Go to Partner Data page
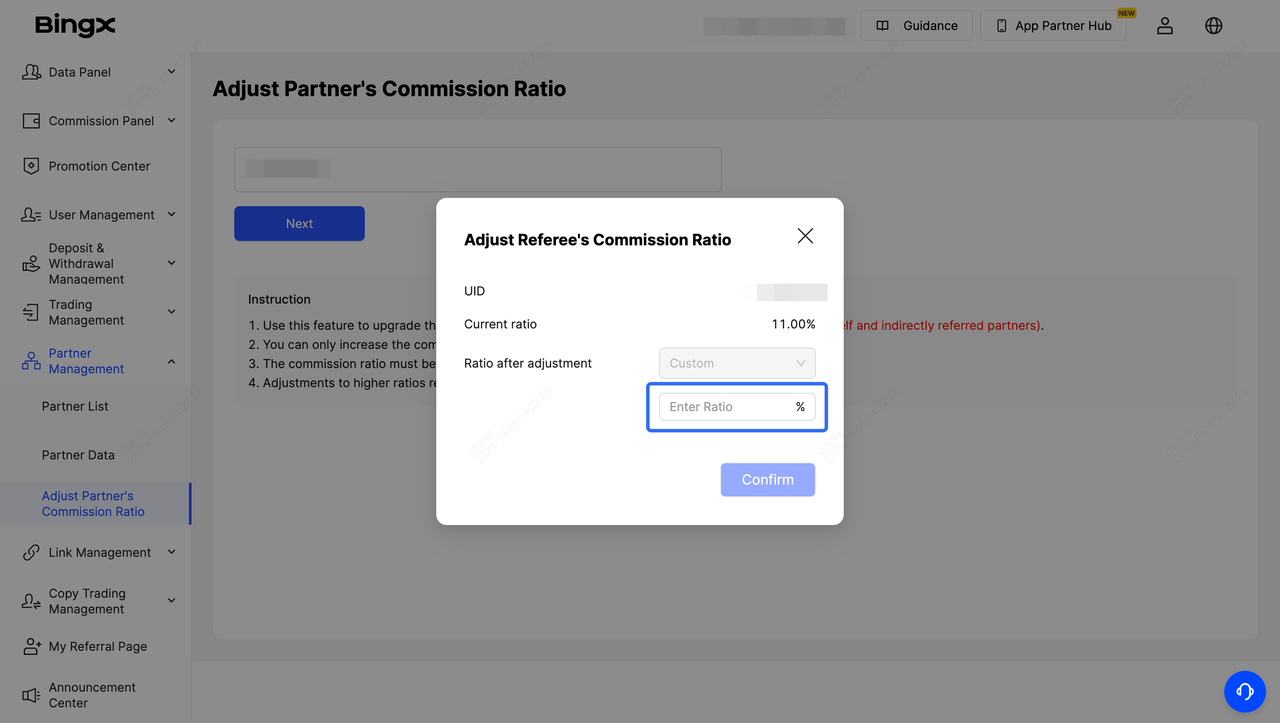Viewport: 1280px width, 723px height. pyautogui.click(x=78, y=455)
